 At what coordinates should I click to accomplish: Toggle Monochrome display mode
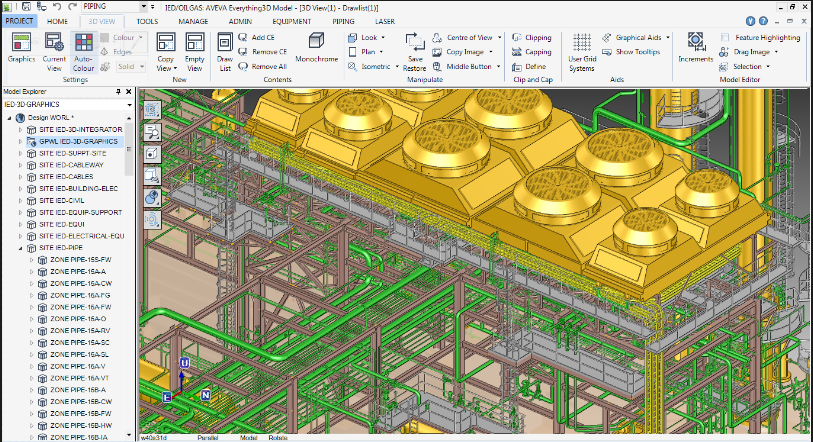(316, 48)
